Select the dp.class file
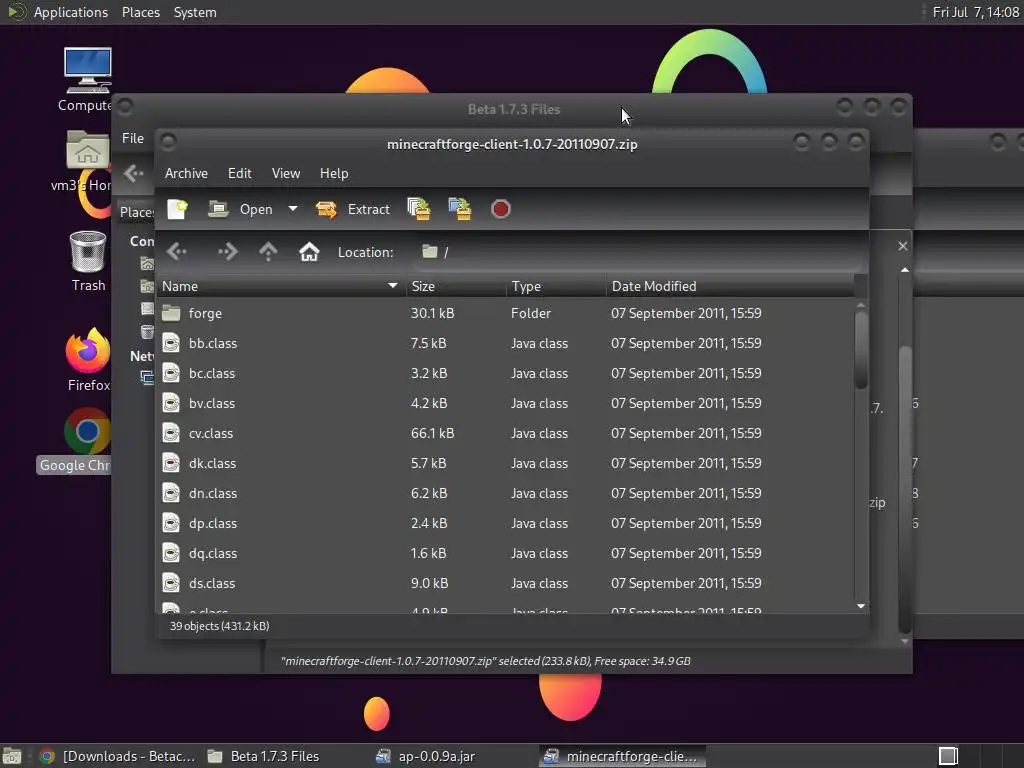 pos(506,524)
